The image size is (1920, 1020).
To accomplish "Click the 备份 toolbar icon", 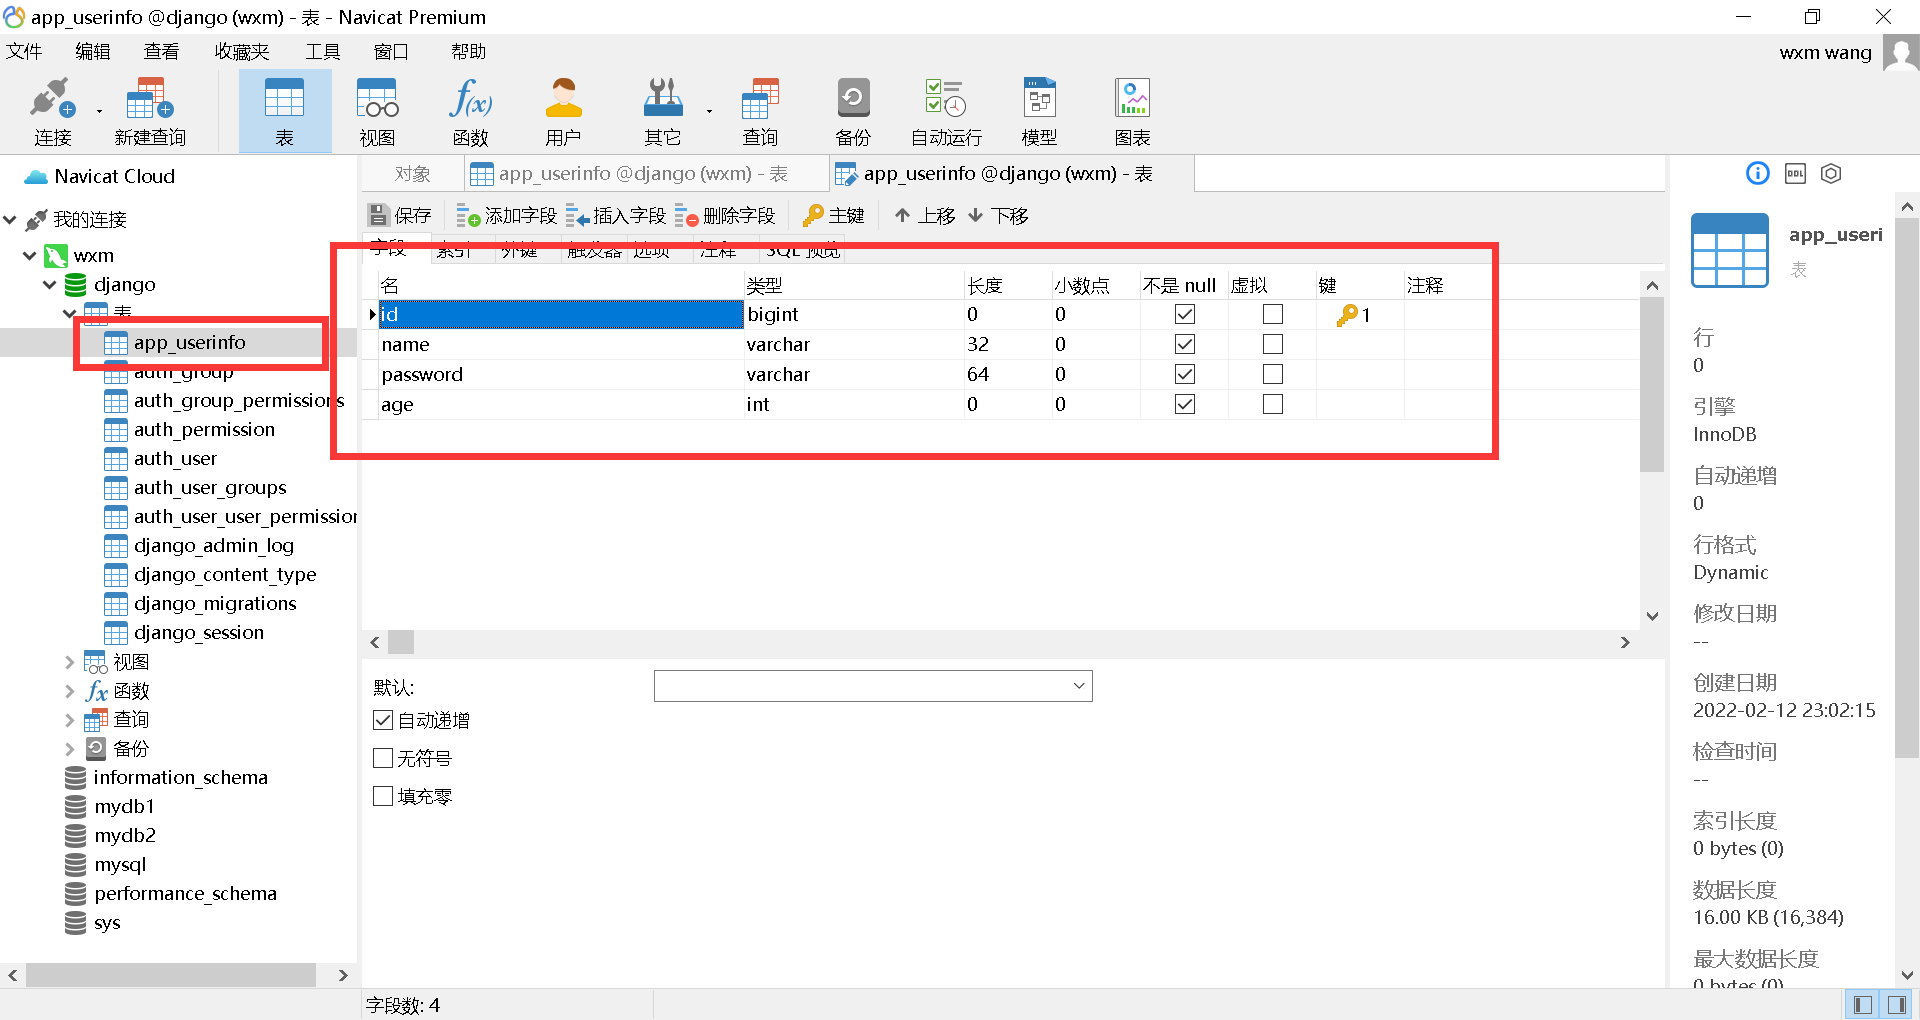I will click(852, 110).
